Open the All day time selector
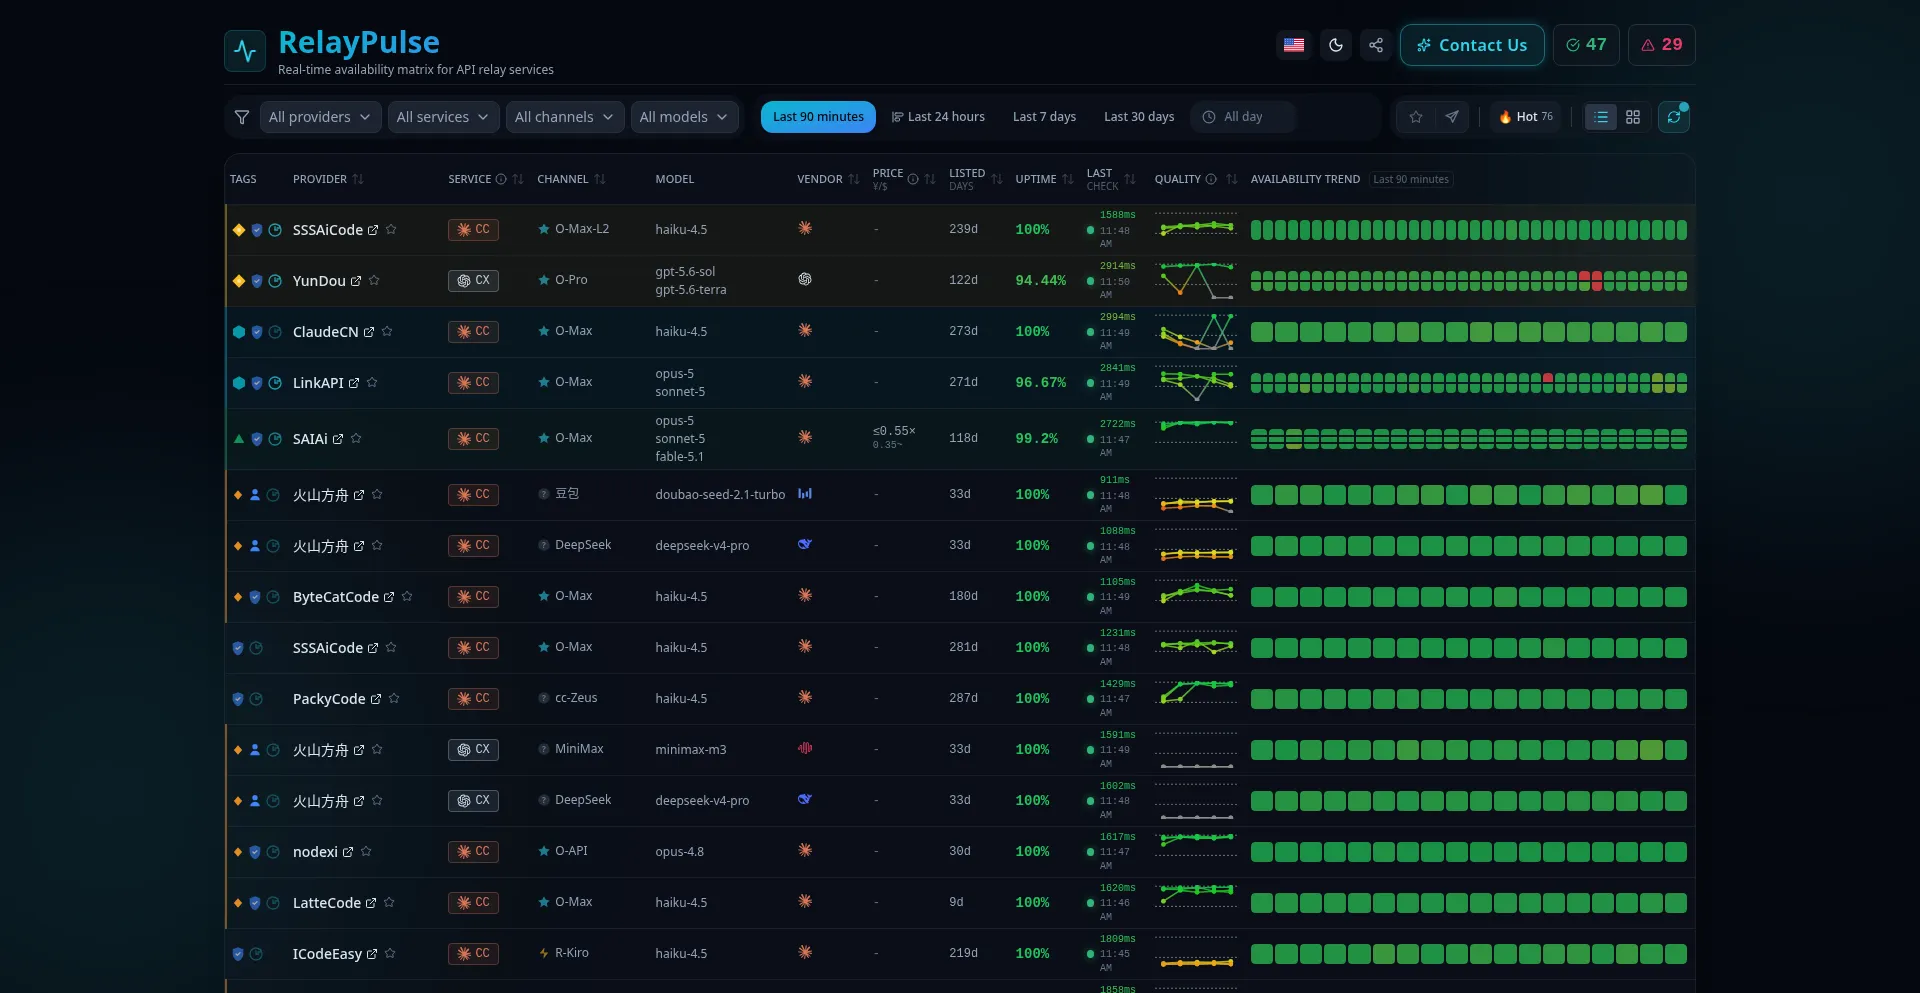Viewport: 1920px width, 993px height. [1243, 117]
